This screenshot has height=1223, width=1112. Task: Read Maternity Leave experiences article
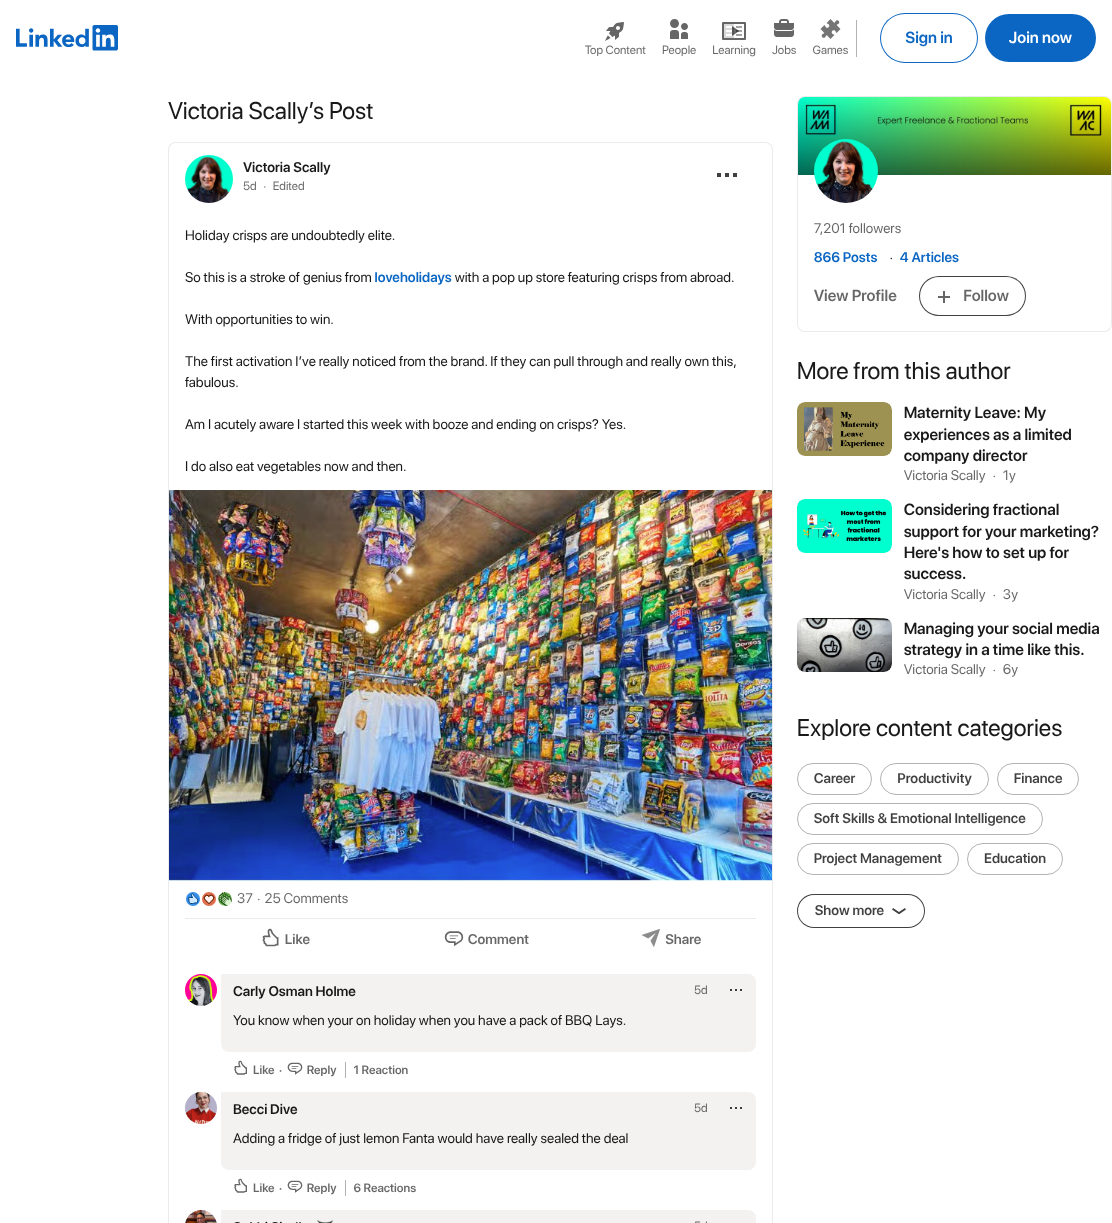988,434
